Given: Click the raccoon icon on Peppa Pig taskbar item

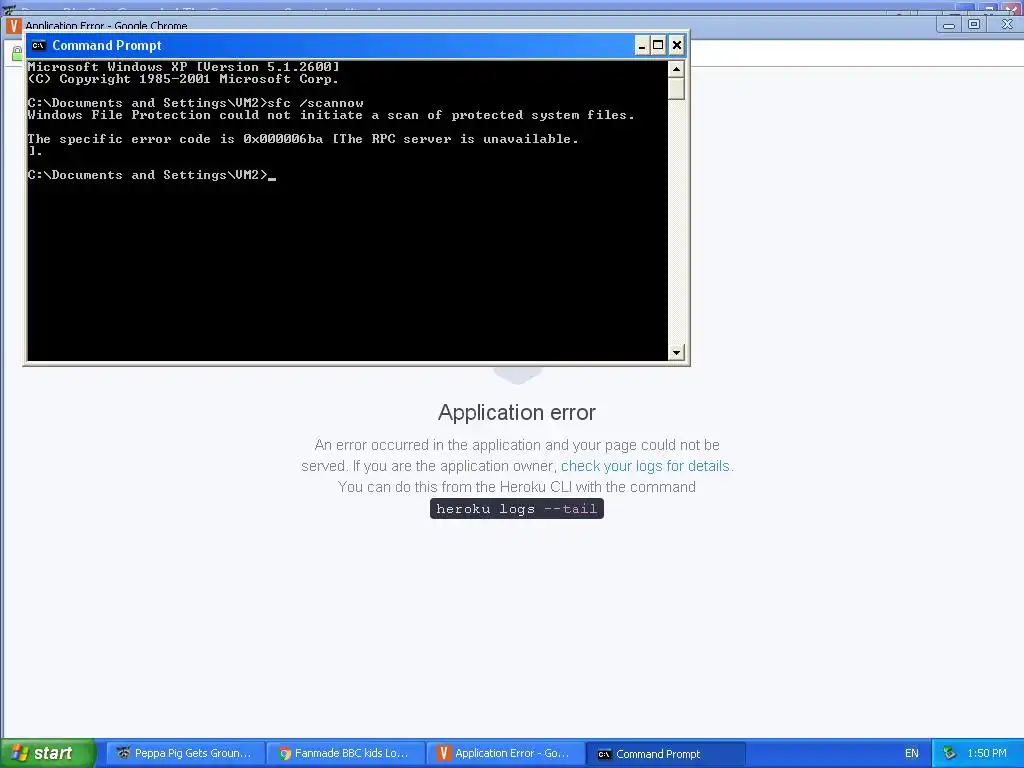Looking at the screenshot, I should point(123,752).
